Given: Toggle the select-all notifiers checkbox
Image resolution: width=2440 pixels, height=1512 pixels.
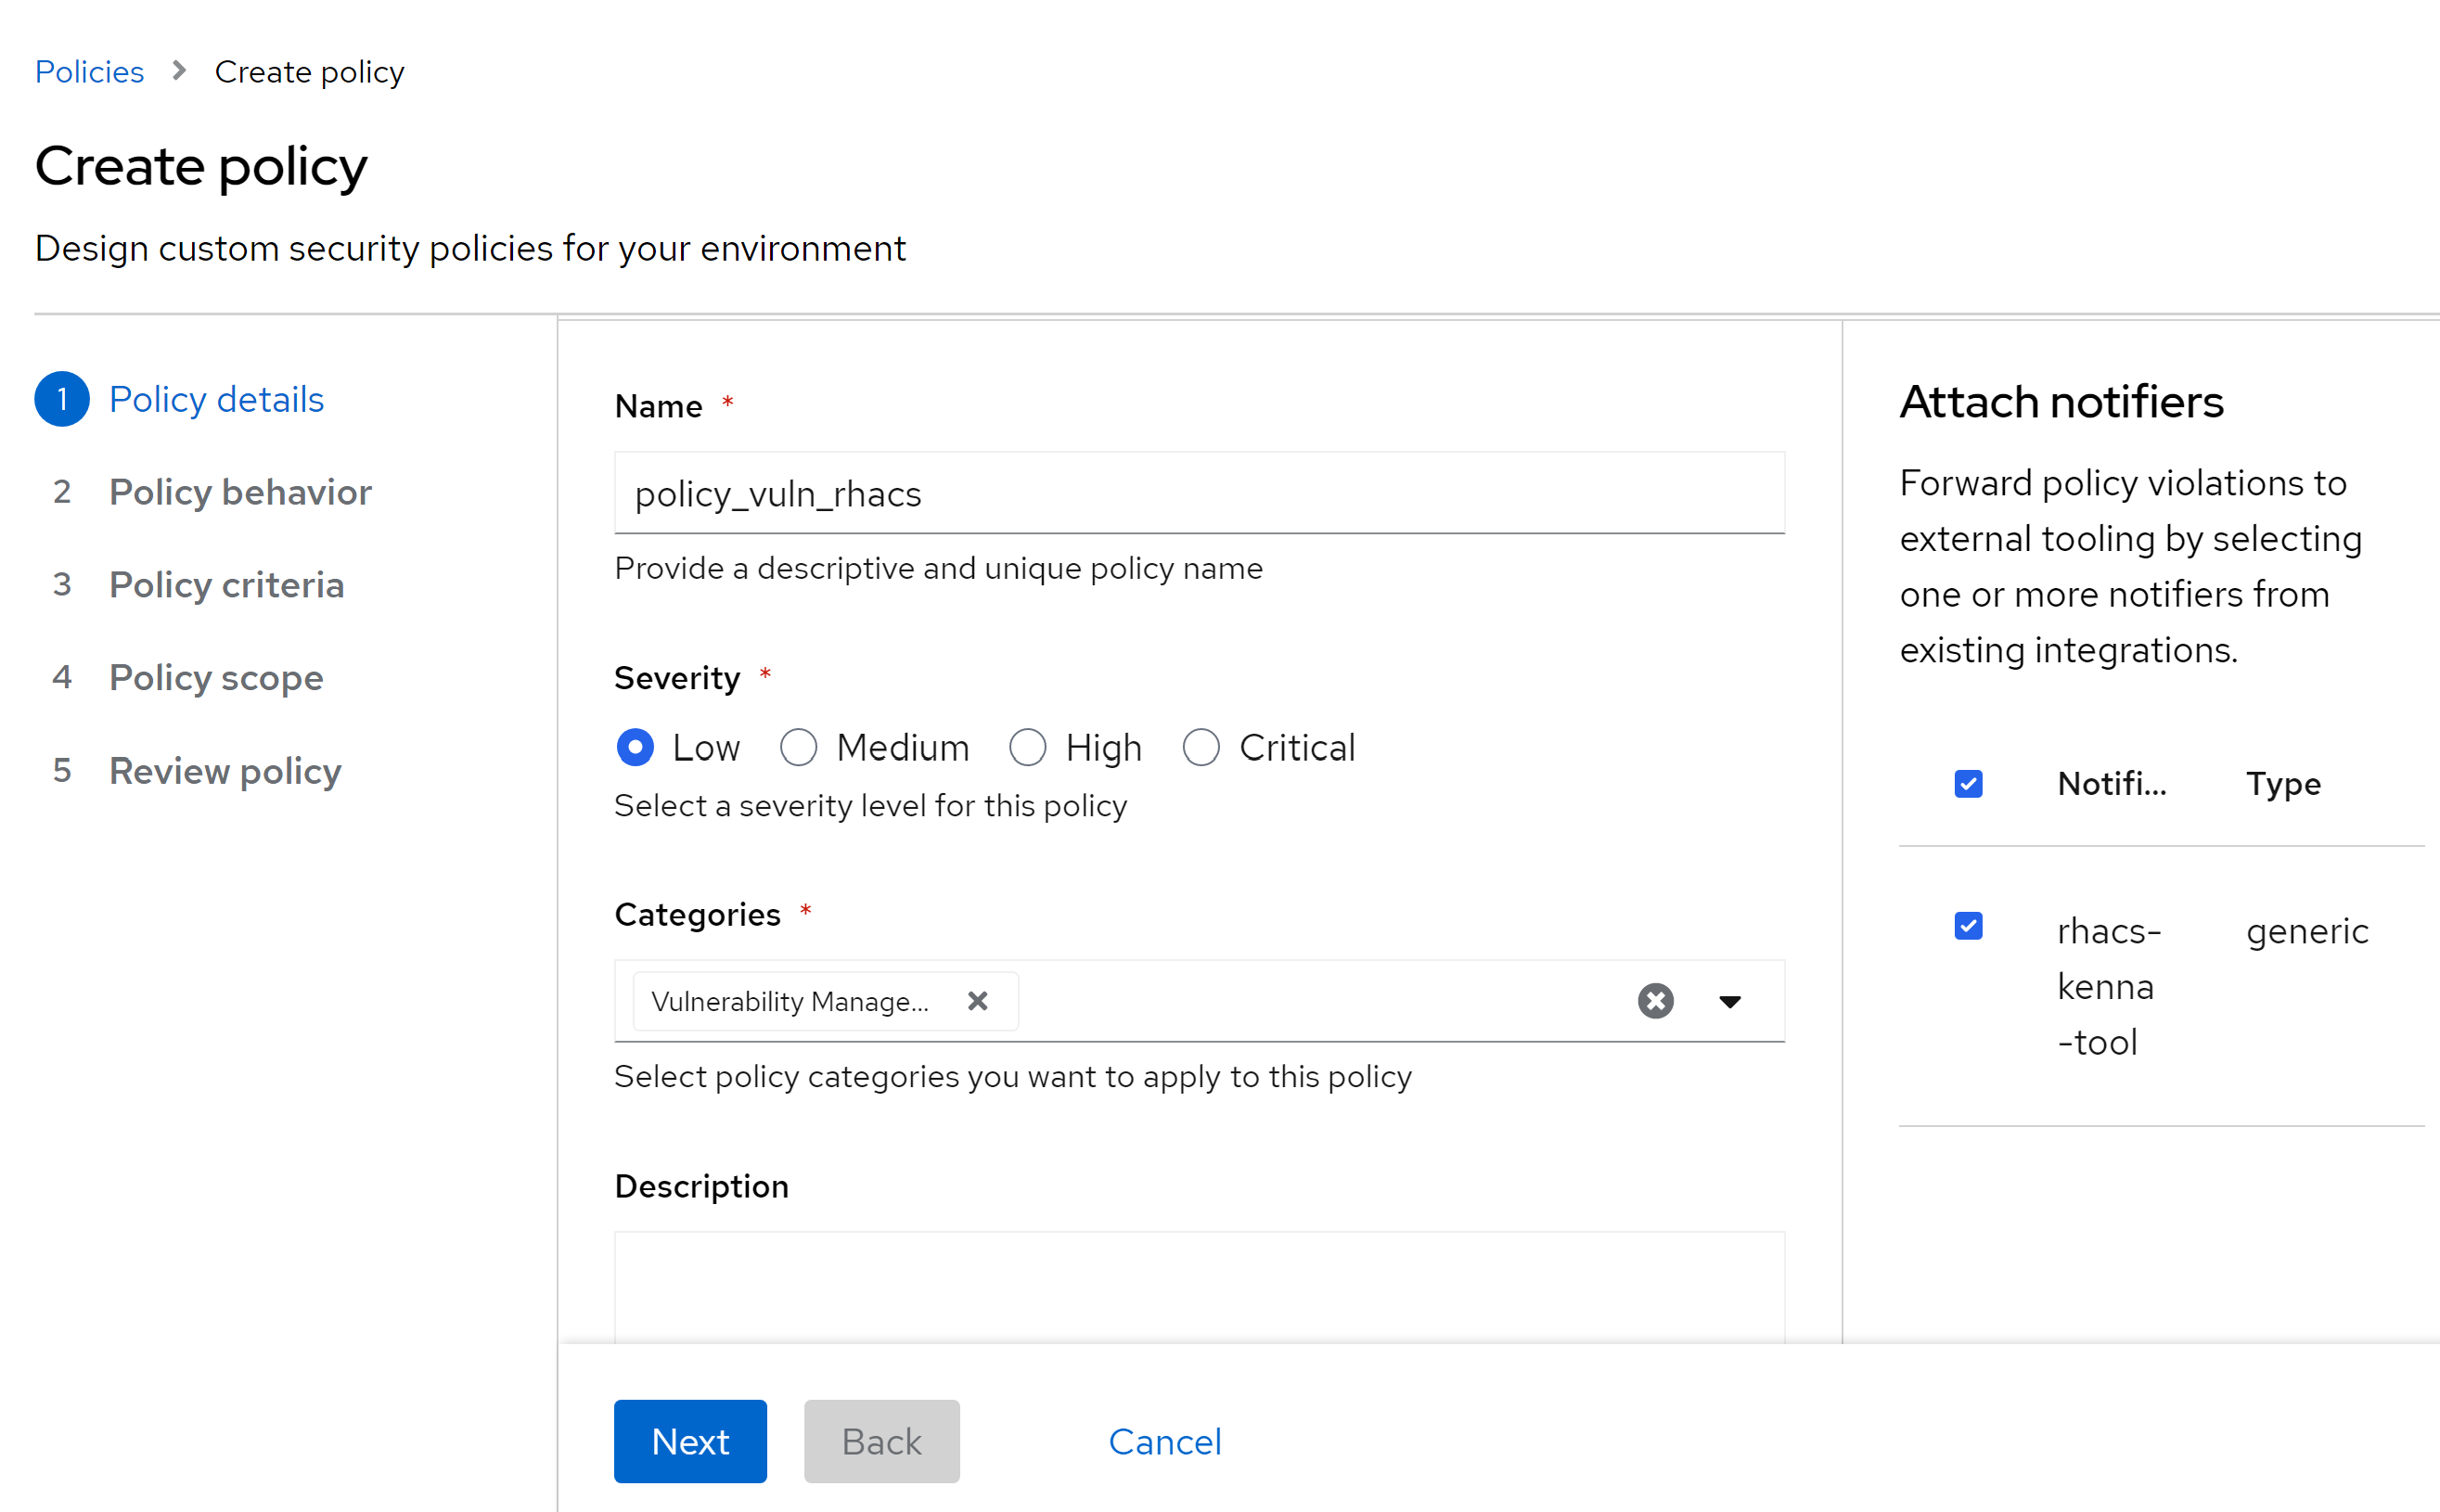Looking at the screenshot, I should pos(1968,784).
